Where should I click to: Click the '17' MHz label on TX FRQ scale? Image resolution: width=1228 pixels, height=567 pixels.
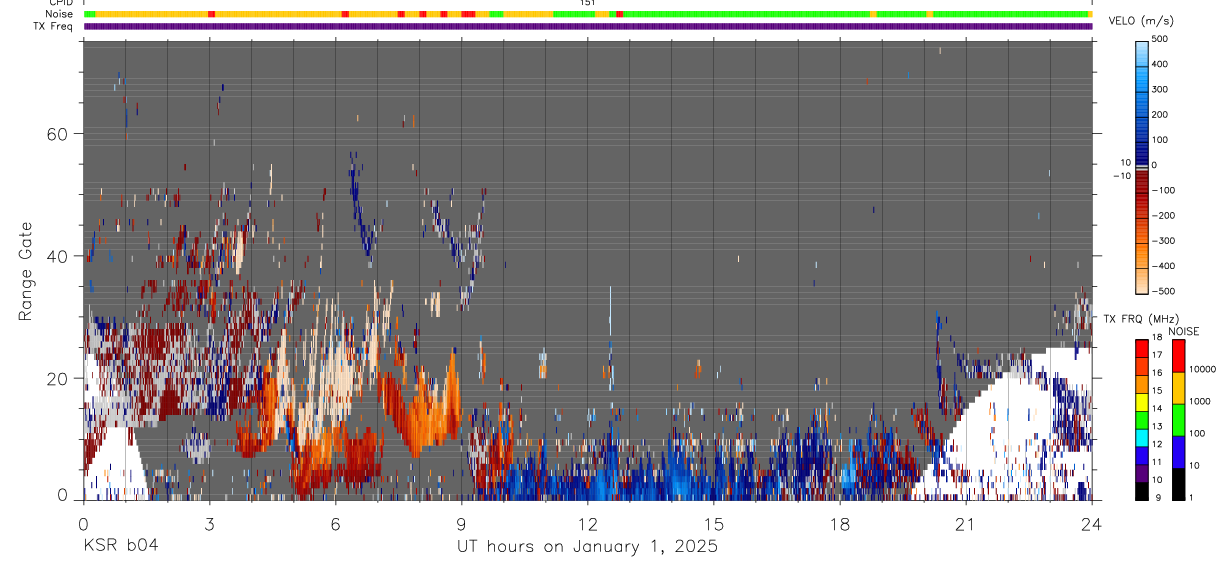[x=1158, y=355]
